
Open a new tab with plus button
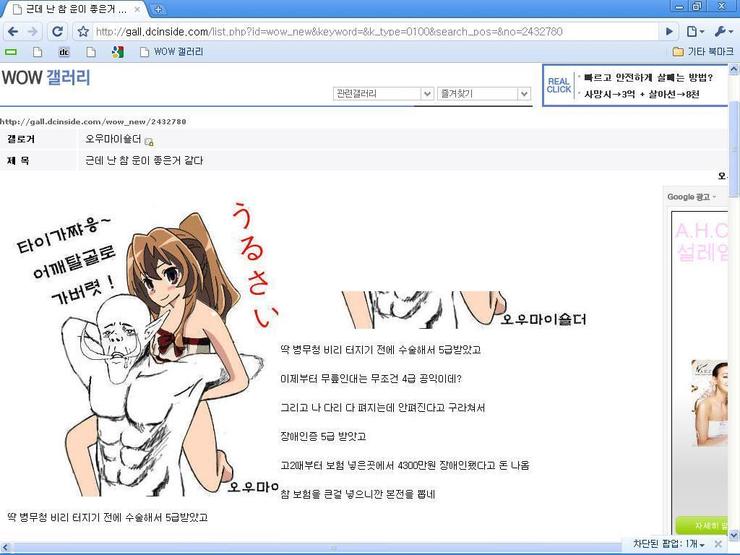click(159, 9)
